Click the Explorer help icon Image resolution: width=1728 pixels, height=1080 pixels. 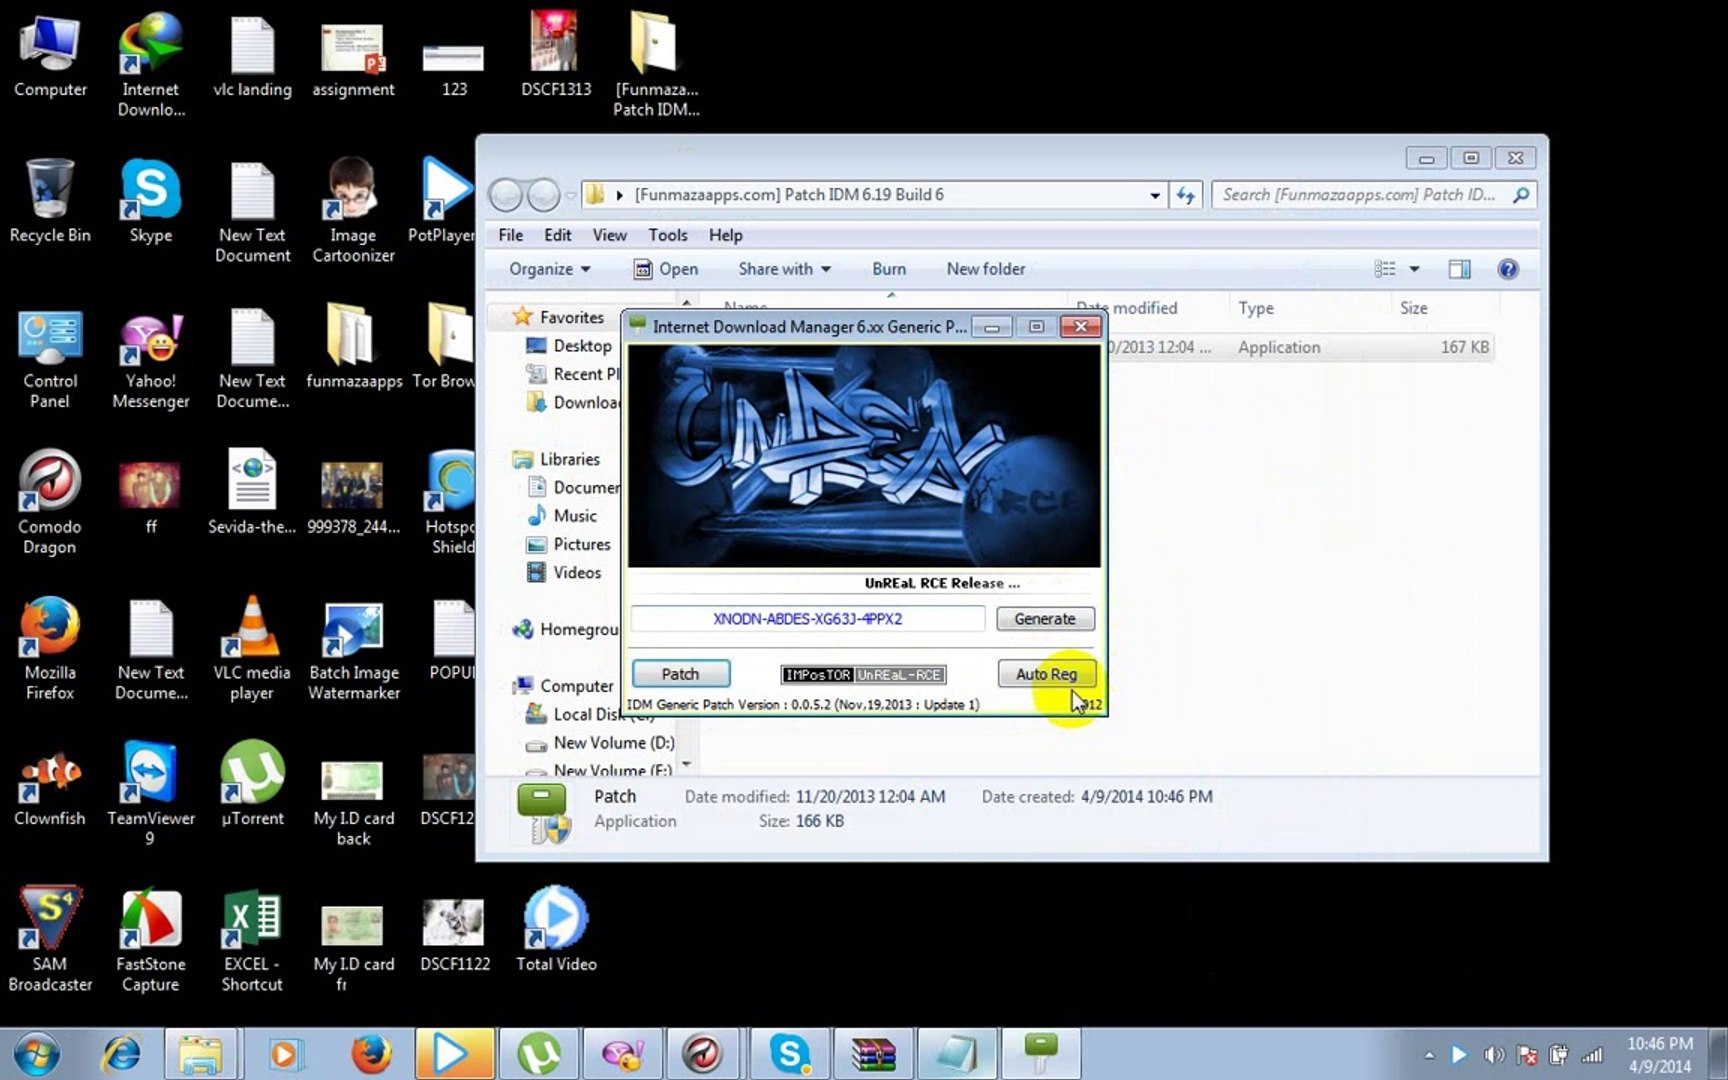pos(1508,269)
